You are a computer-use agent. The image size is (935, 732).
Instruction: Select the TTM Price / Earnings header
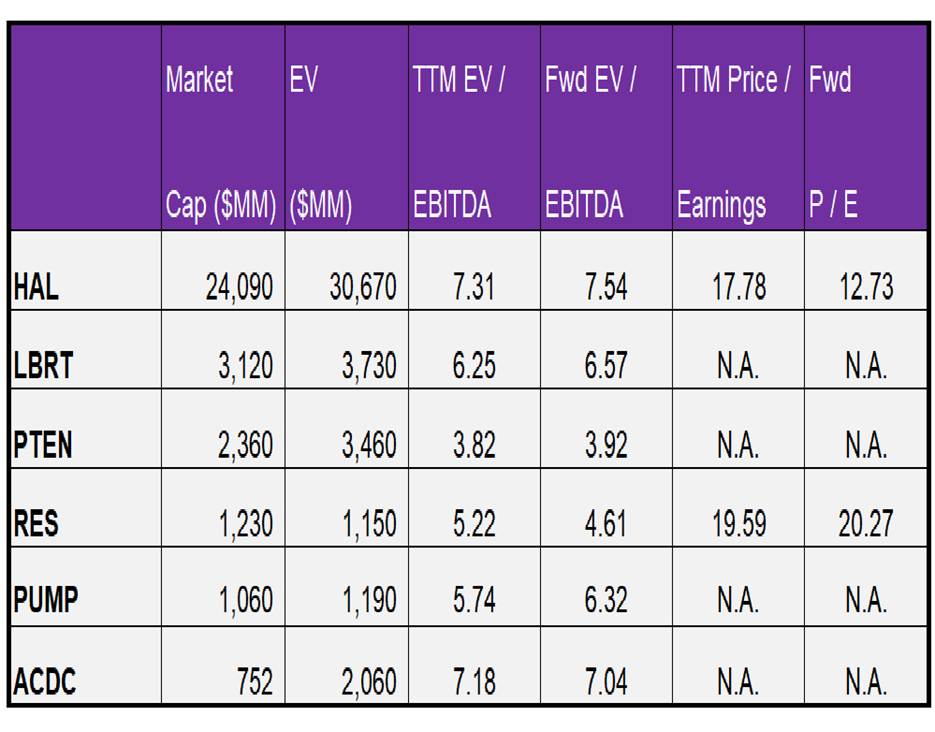click(x=734, y=140)
